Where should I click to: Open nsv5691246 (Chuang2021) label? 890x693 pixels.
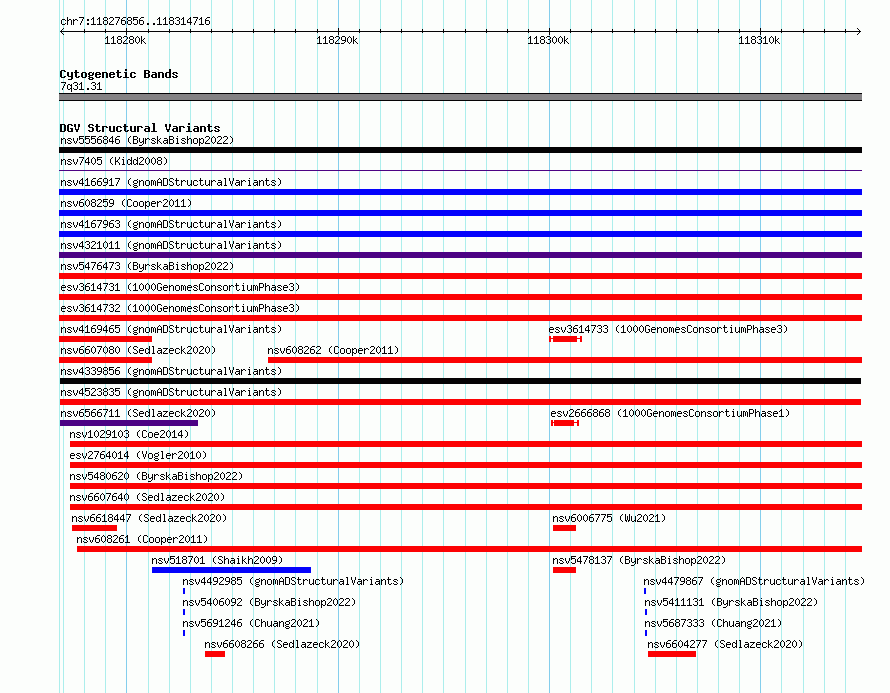[251, 623]
